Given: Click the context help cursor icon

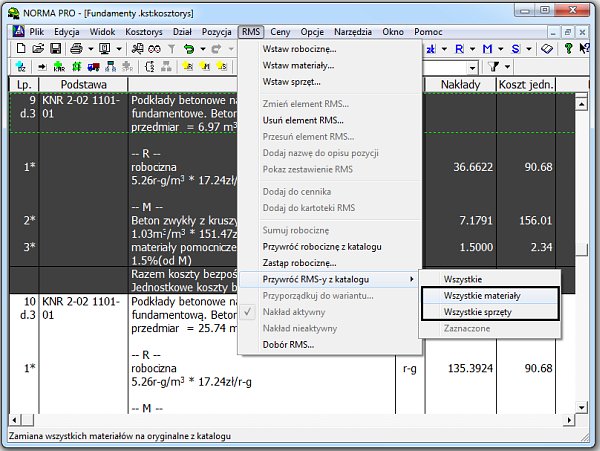Looking at the screenshot, I should pyautogui.click(x=586, y=49).
